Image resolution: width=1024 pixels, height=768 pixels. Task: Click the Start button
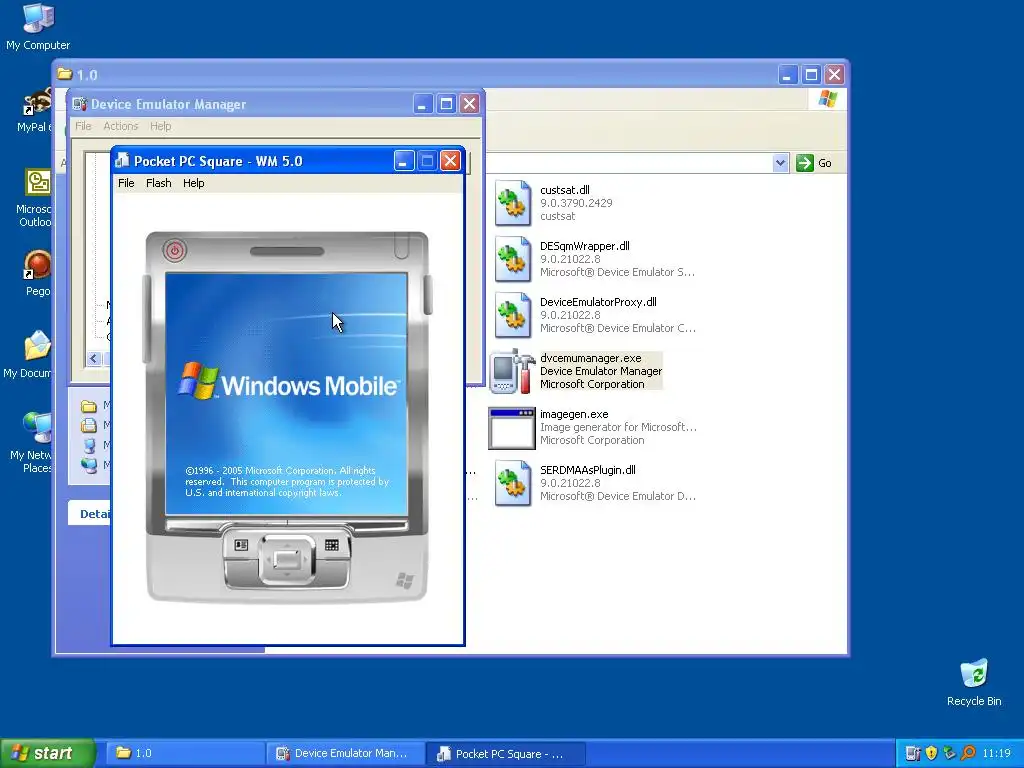click(47, 753)
